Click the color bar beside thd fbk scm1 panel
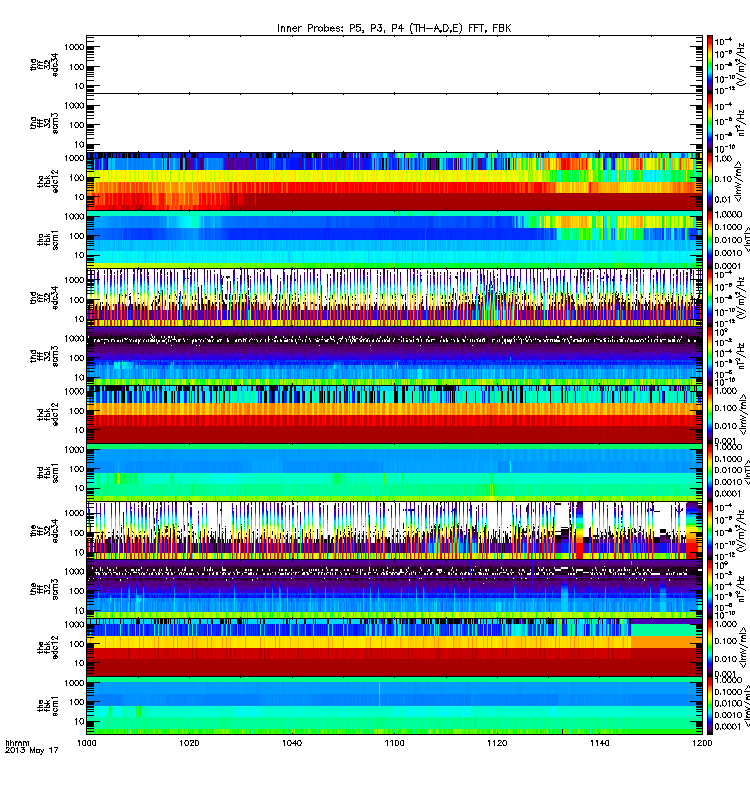 [x=710, y=473]
